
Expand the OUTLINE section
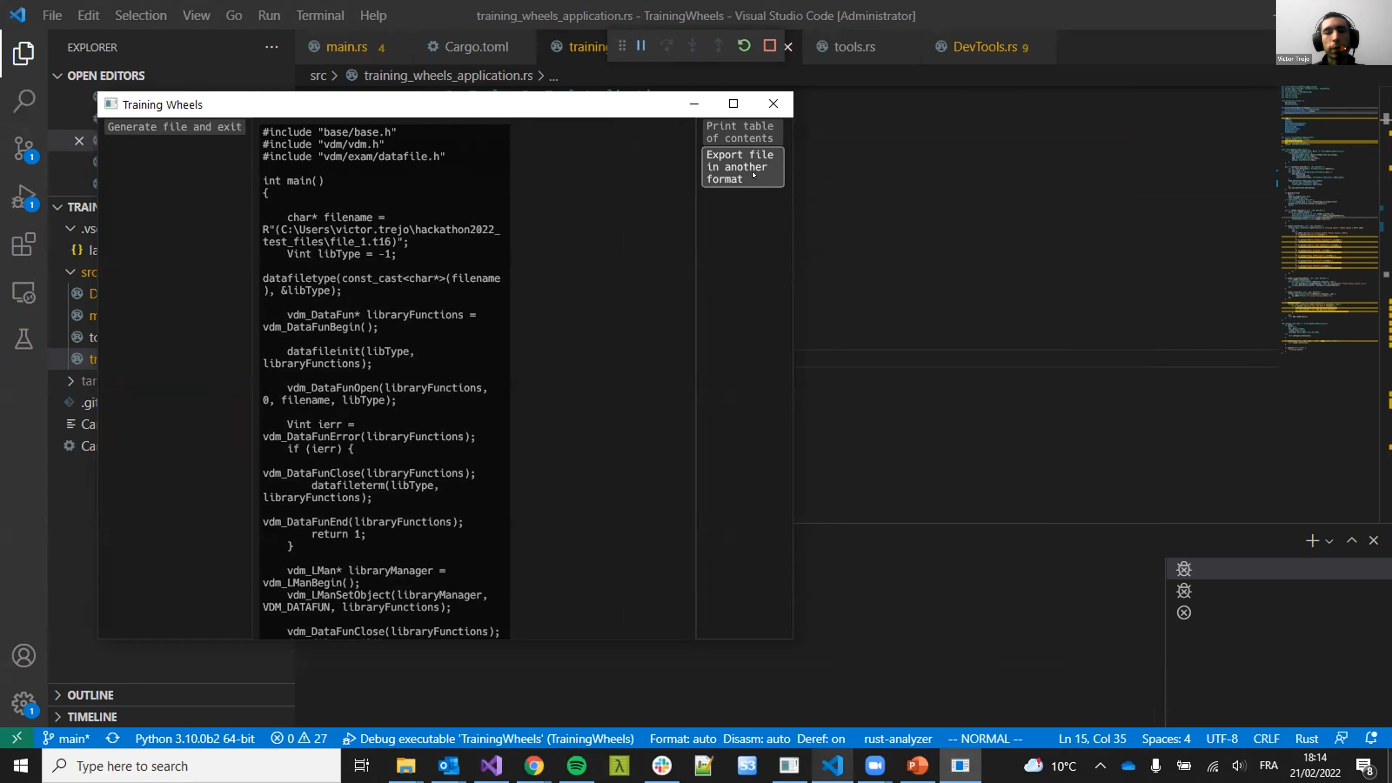coord(90,695)
